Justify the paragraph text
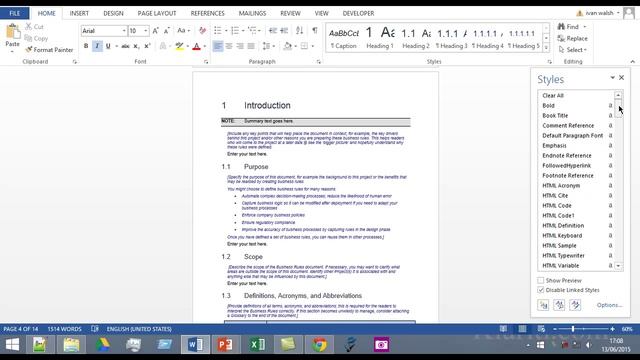 251,46
